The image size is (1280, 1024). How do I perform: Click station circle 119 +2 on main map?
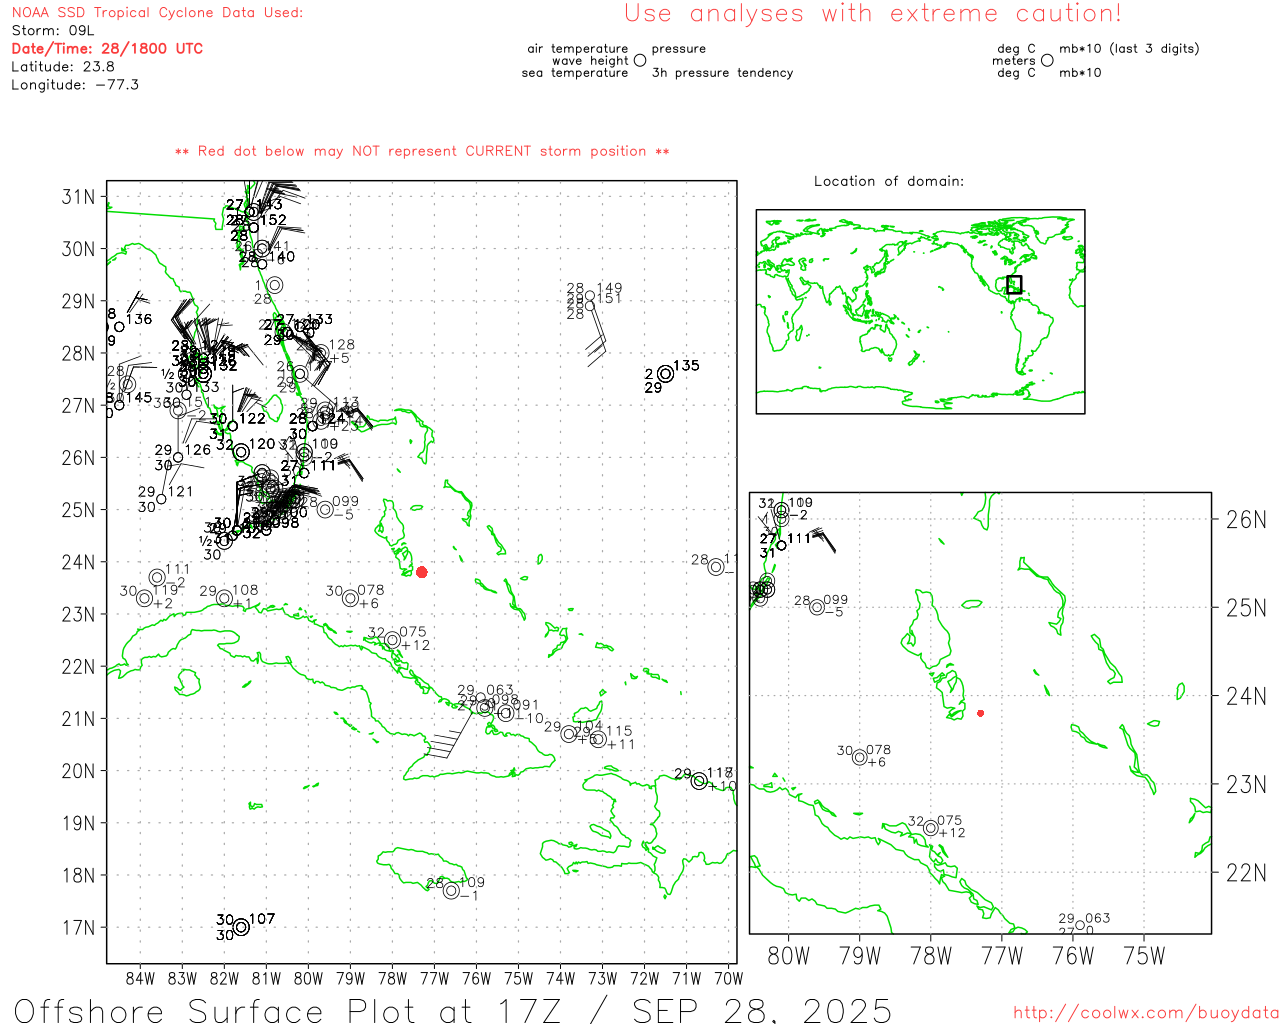point(144,598)
